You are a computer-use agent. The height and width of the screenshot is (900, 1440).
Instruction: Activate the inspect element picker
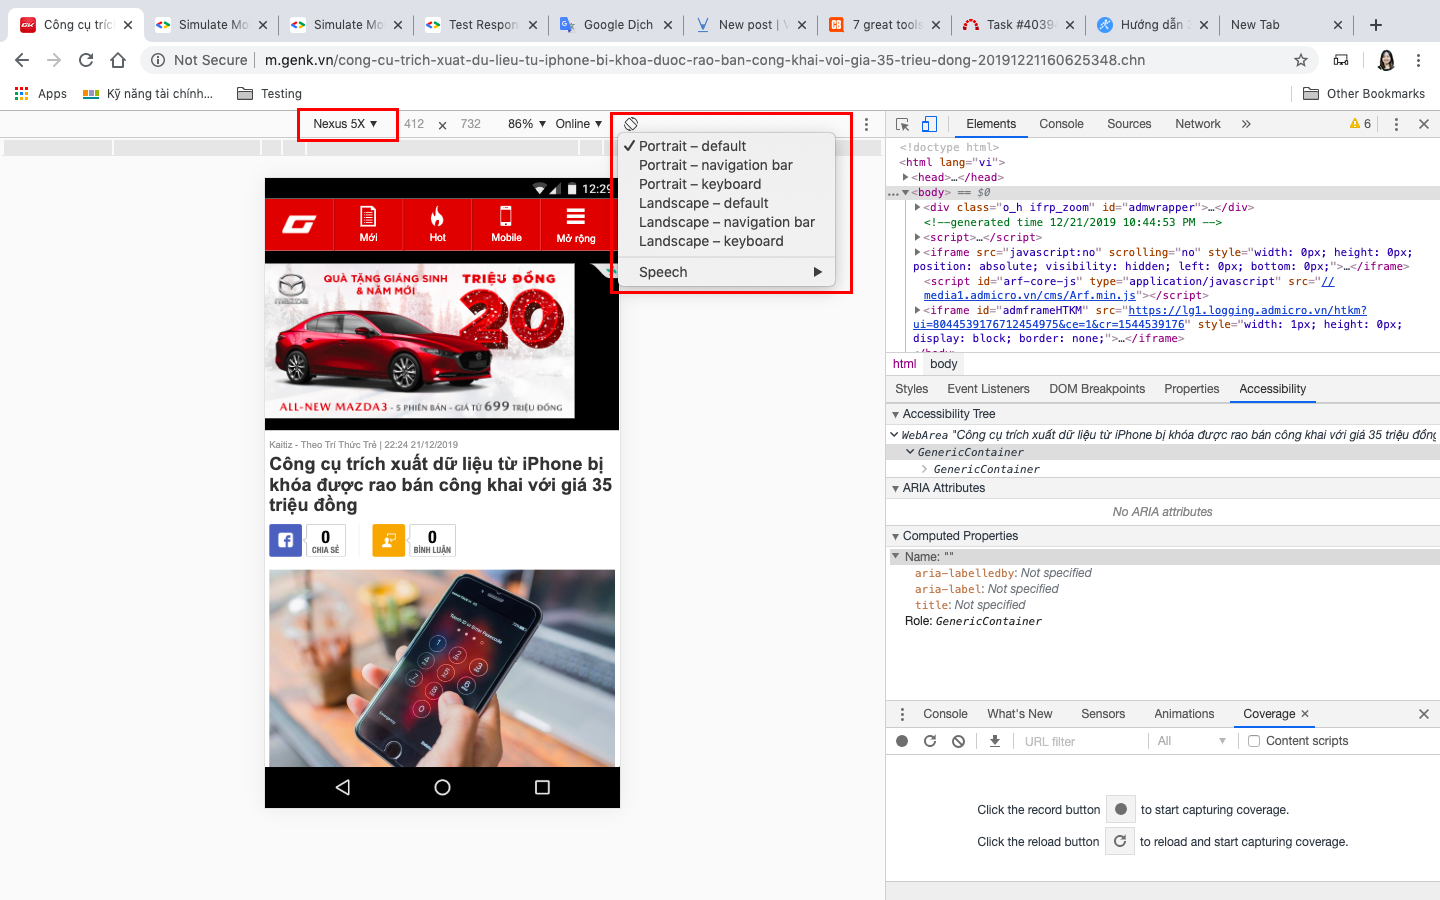click(x=902, y=124)
